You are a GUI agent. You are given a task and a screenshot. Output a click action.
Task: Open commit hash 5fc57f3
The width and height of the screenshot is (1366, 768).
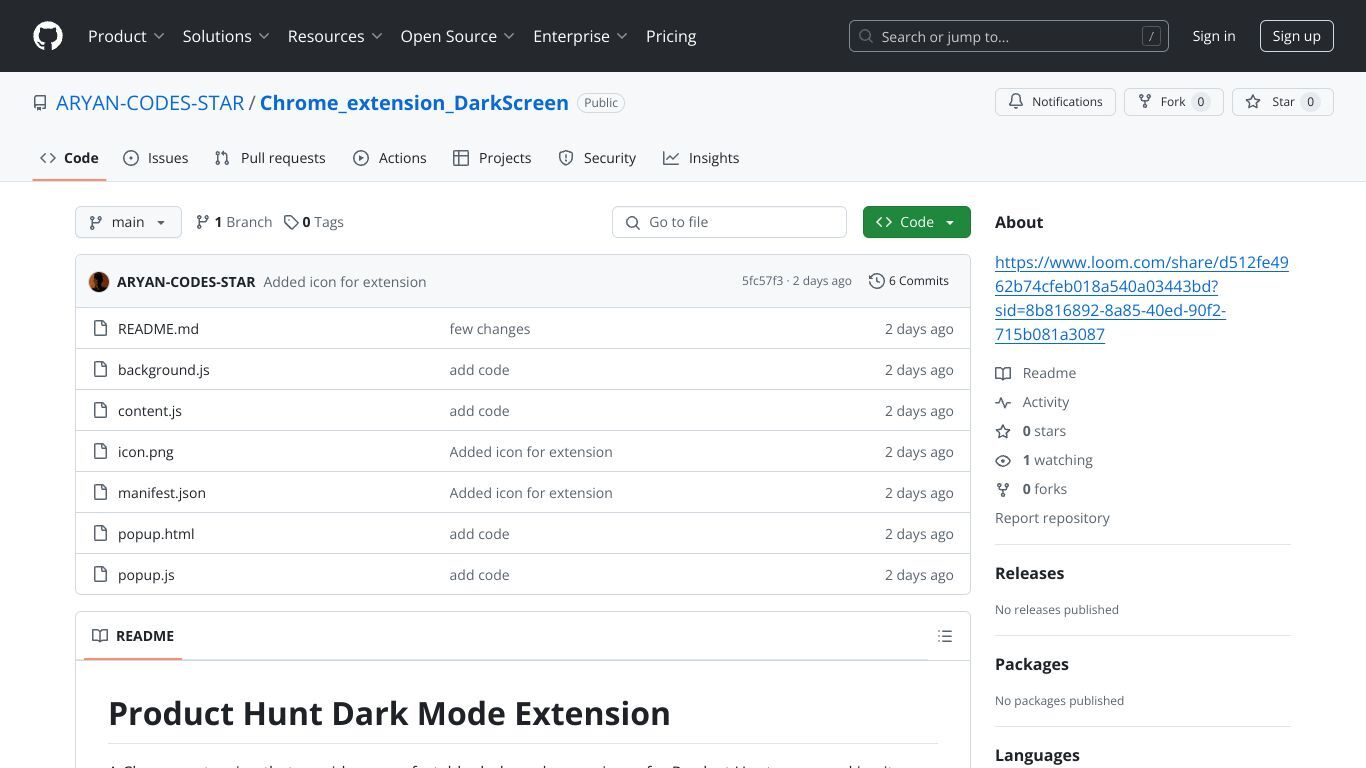pyautogui.click(x=762, y=281)
